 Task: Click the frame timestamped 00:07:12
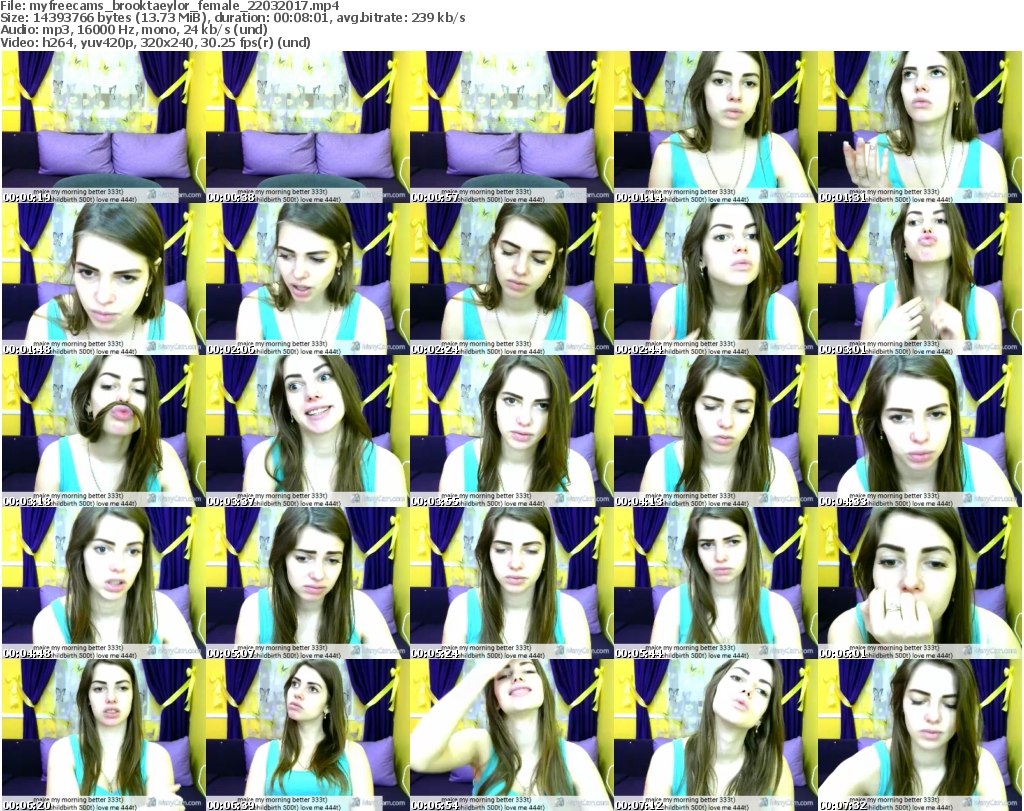[714, 735]
